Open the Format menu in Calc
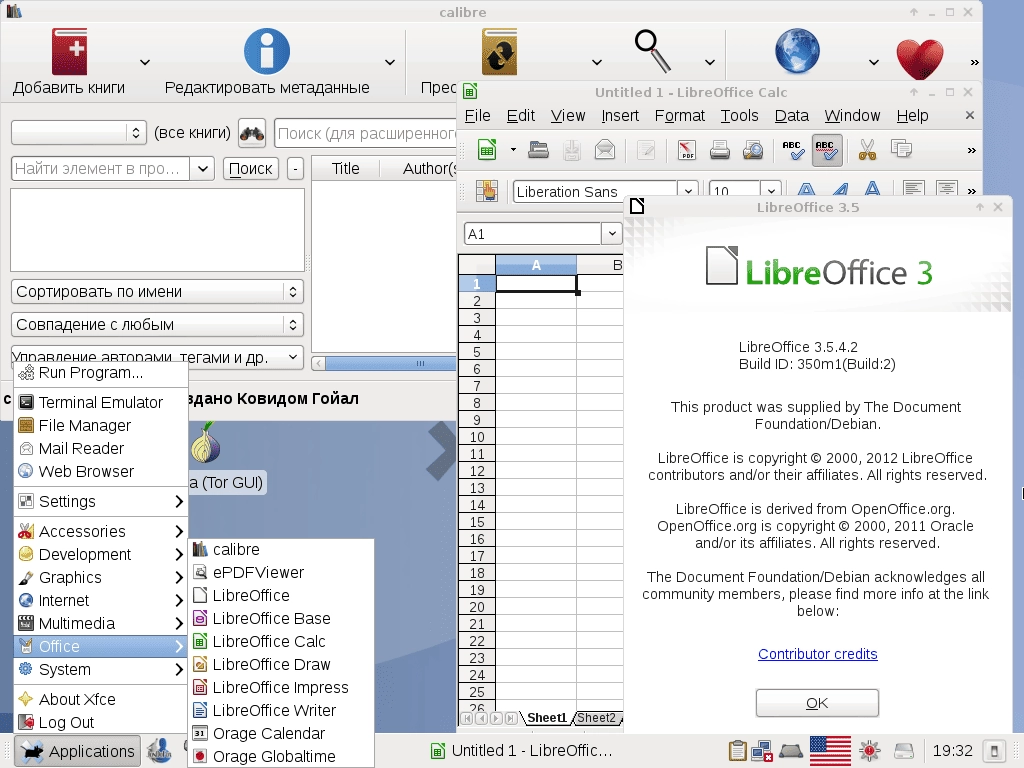Image resolution: width=1024 pixels, height=768 pixels. pos(680,116)
